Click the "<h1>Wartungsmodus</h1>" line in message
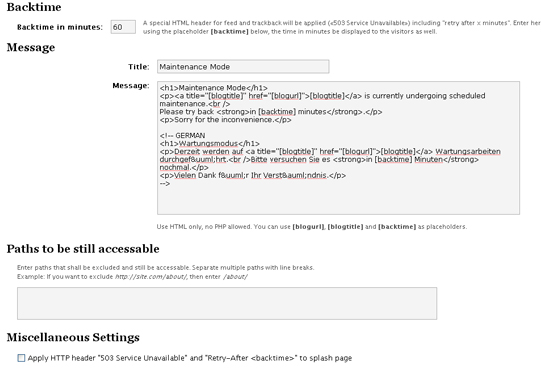 coord(209,143)
